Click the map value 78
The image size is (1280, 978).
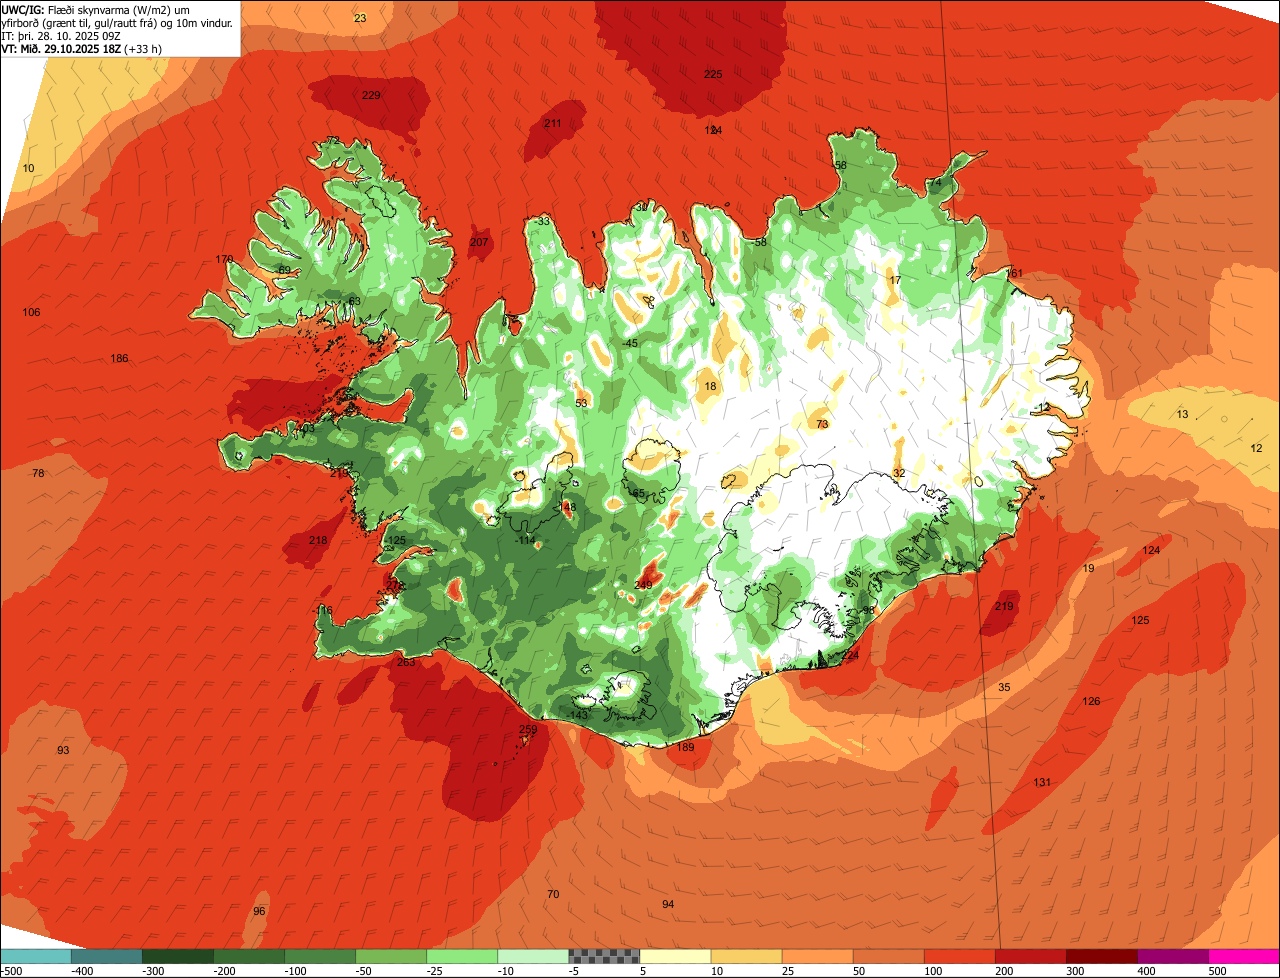tap(38, 473)
